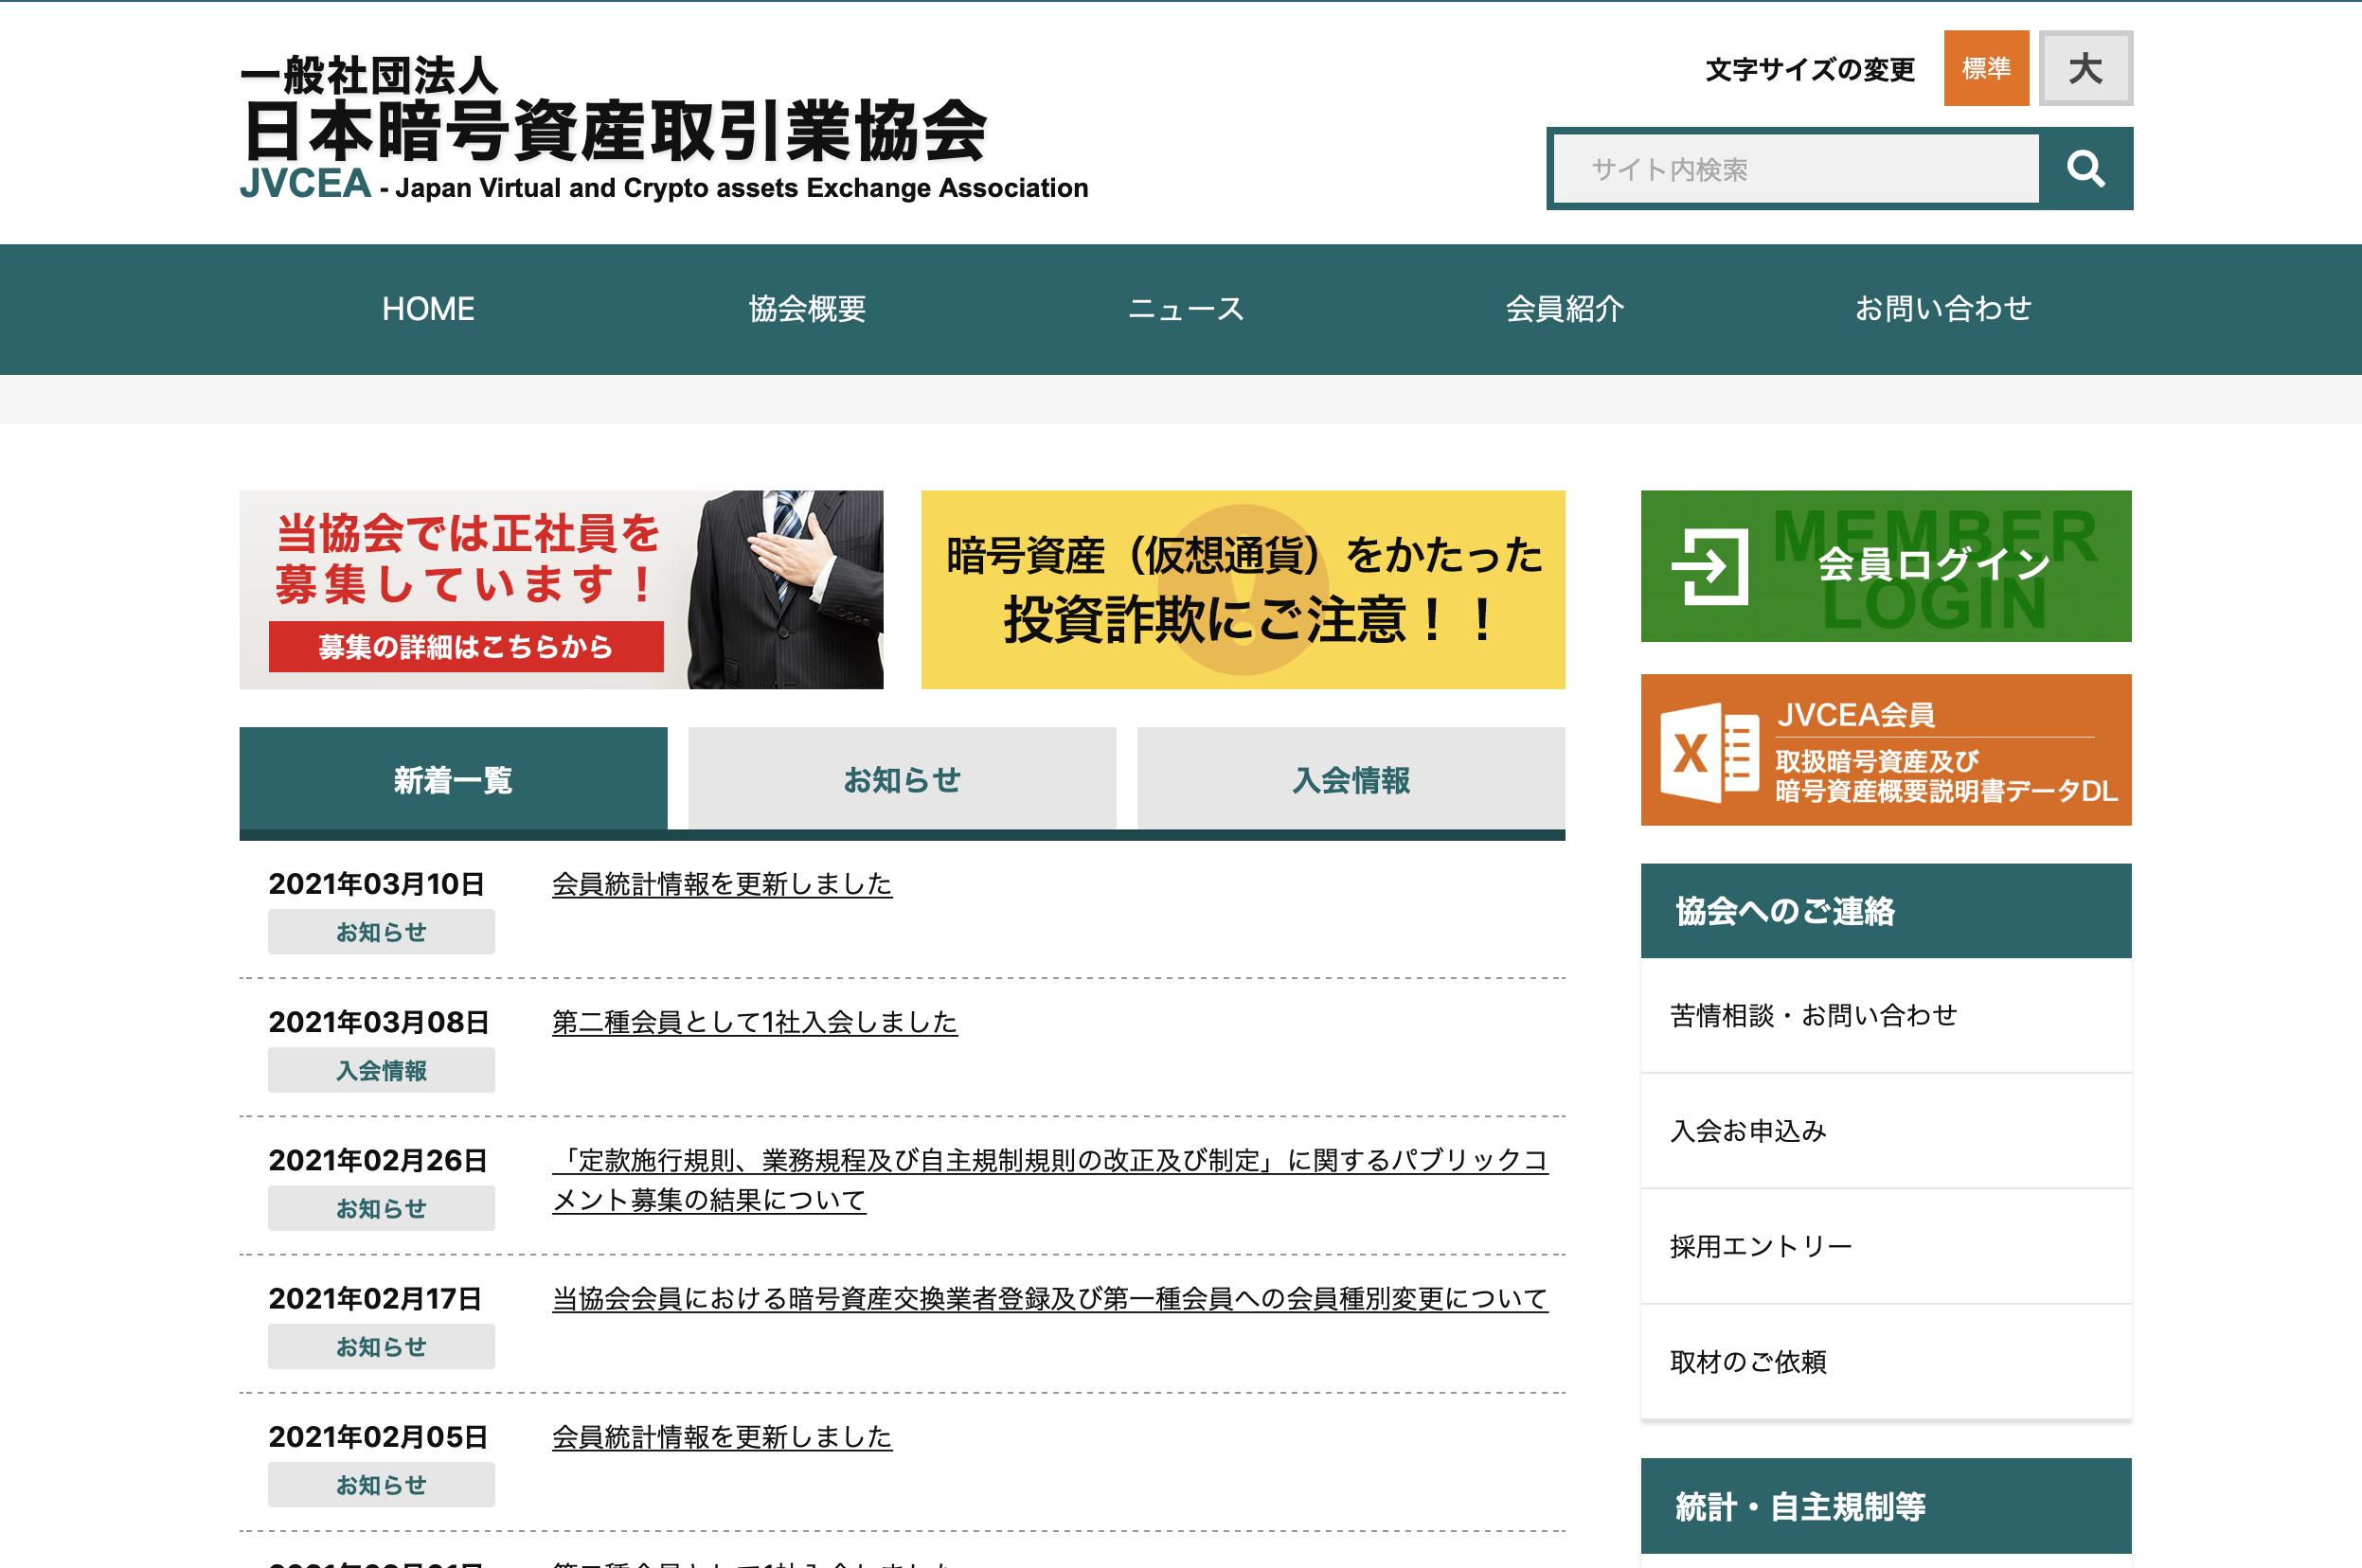Click the お知らせ tag under 2021年02月05日
The height and width of the screenshot is (1568, 2362).
[x=381, y=1485]
